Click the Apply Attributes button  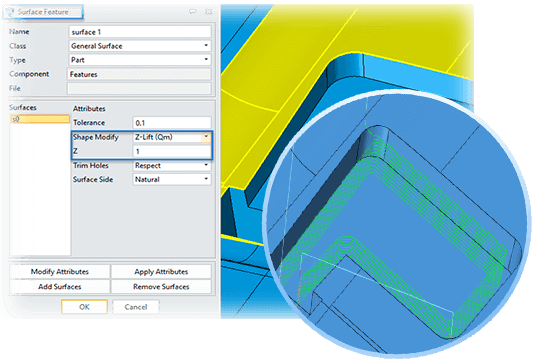pos(161,272)
